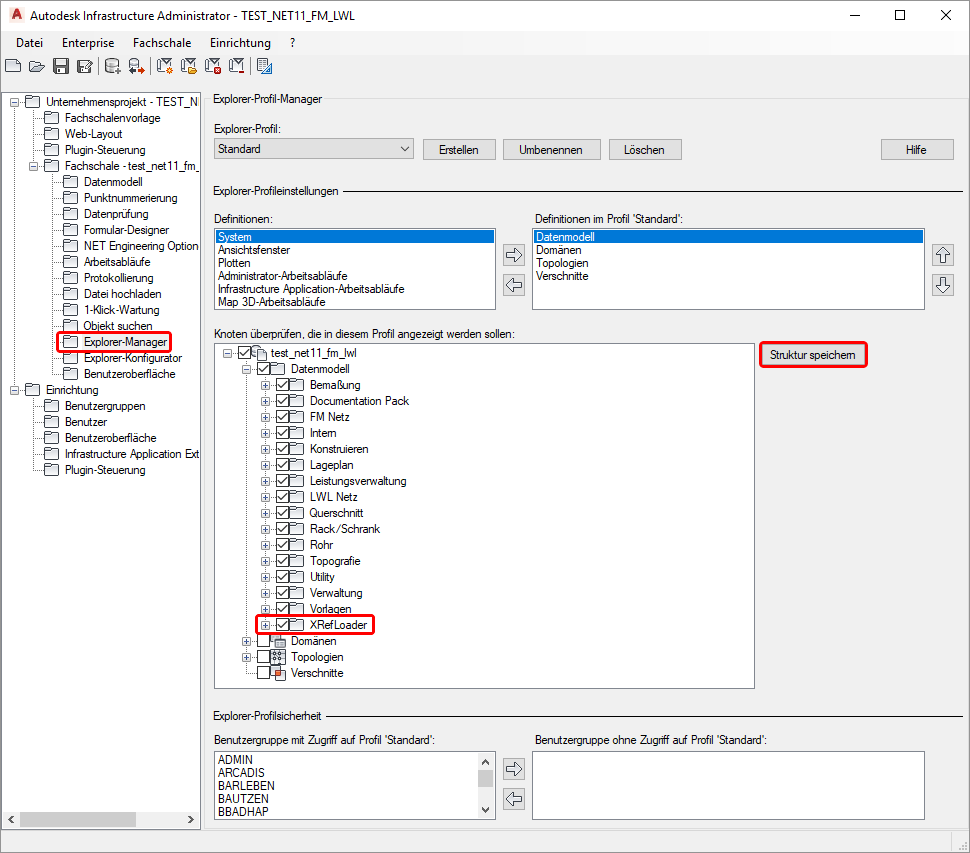Uncheck the Documentation Pack checkbox
Image resolution: width=970 pixels, height=853 pixels.
[283, 401]
